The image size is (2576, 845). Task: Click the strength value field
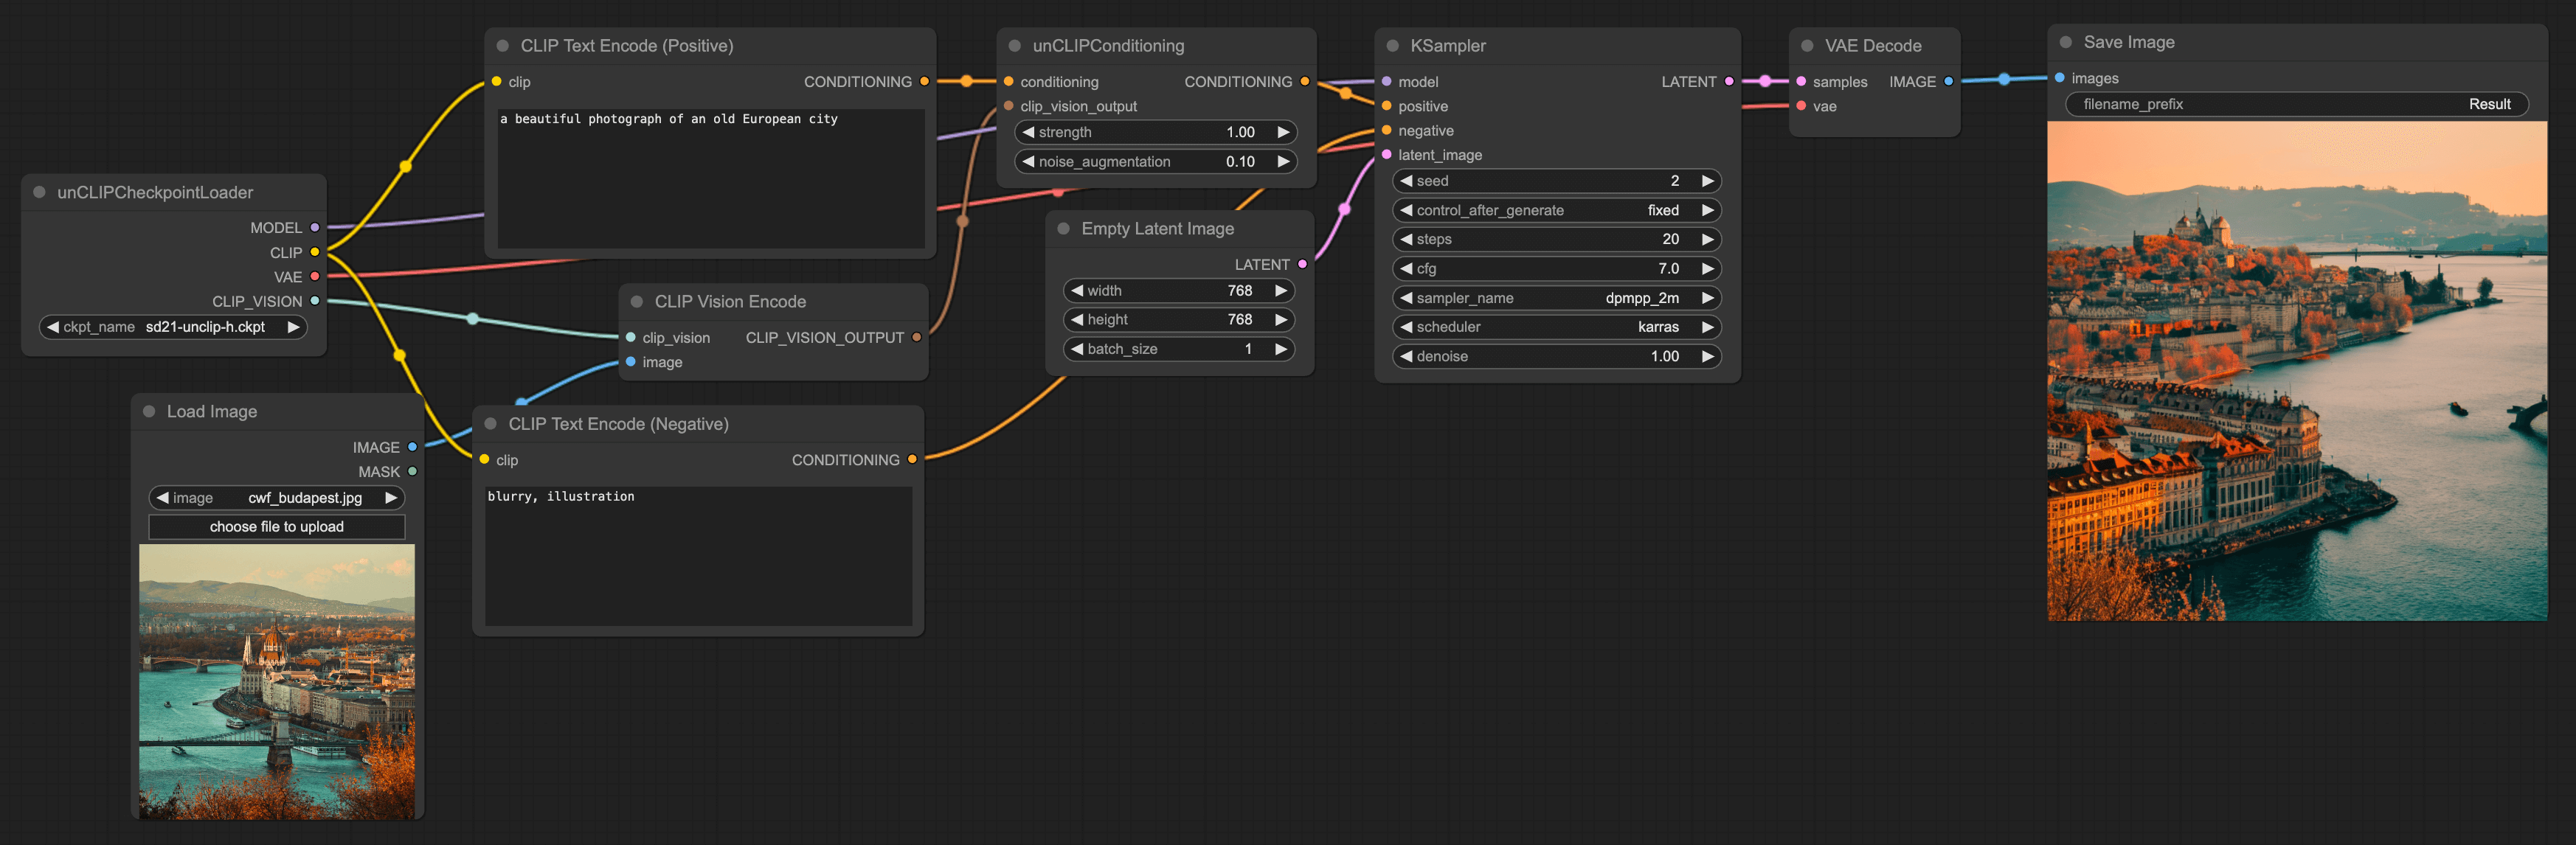click(1156, 132)
